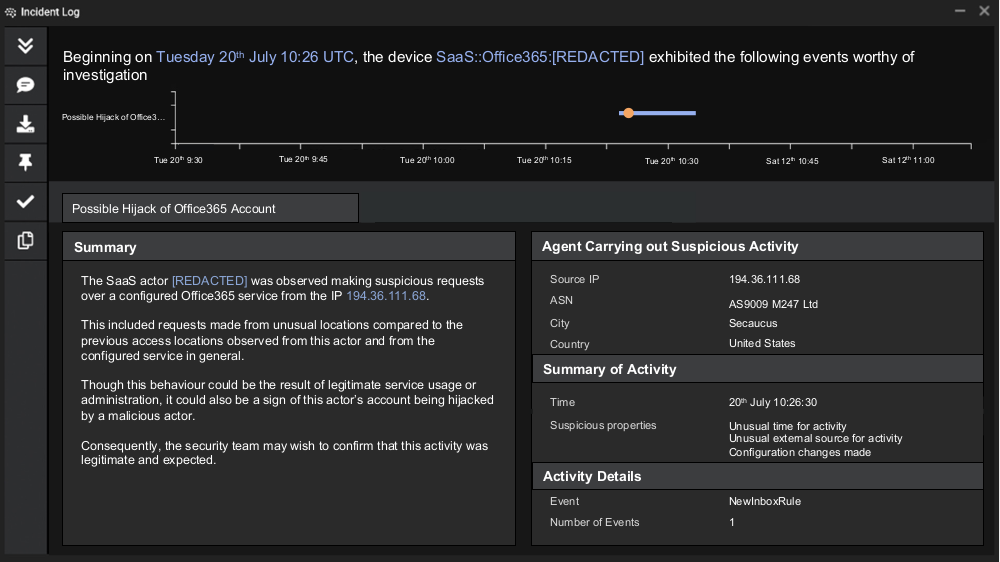Click the Summary panel header

tap(289, 247)
